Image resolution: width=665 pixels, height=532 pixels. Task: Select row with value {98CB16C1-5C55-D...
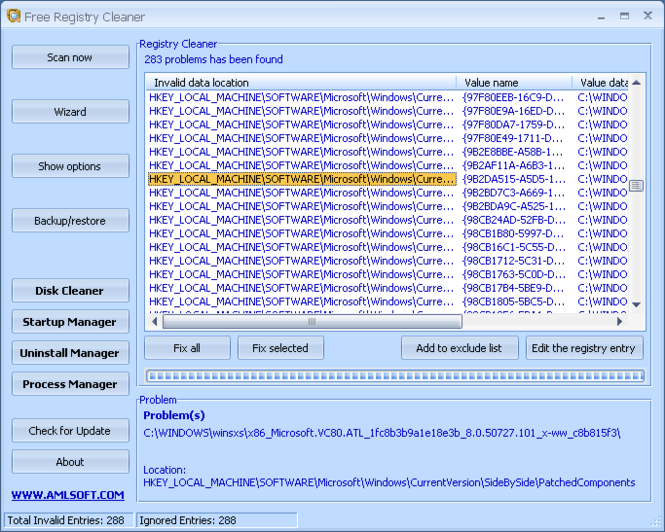pos(387,247)
